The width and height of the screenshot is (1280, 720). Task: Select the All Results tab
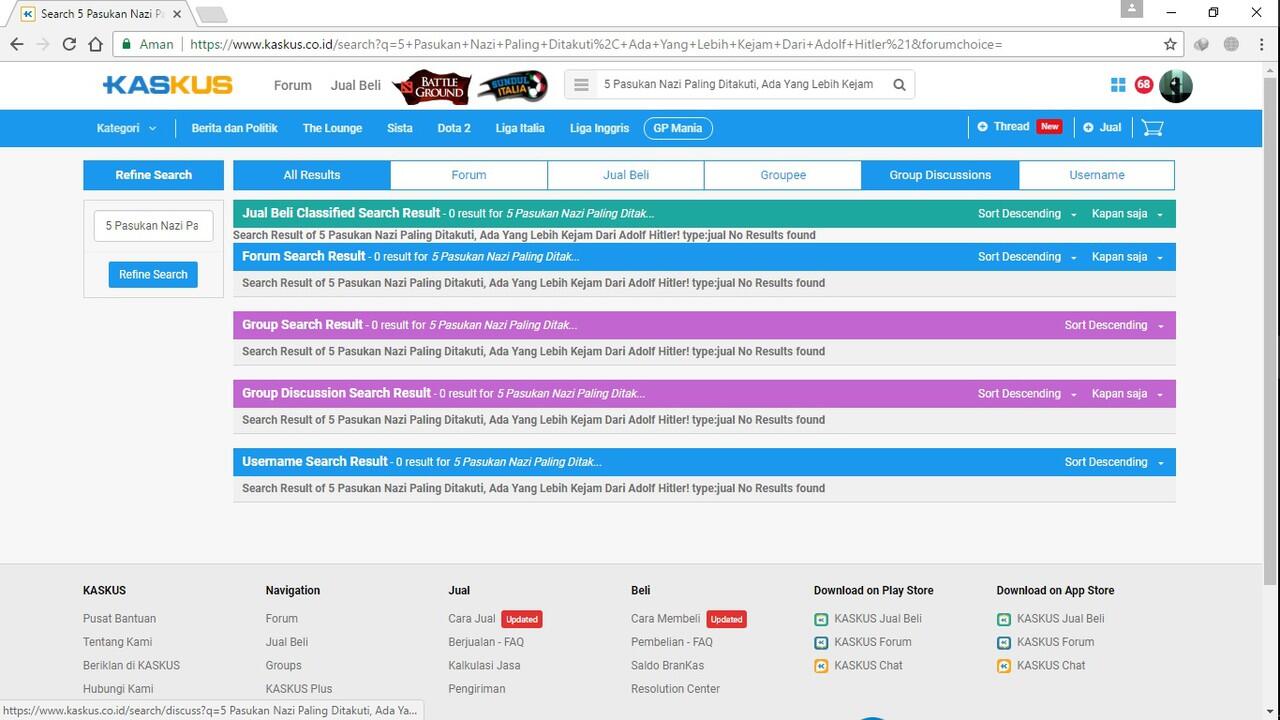click(312, 175)
